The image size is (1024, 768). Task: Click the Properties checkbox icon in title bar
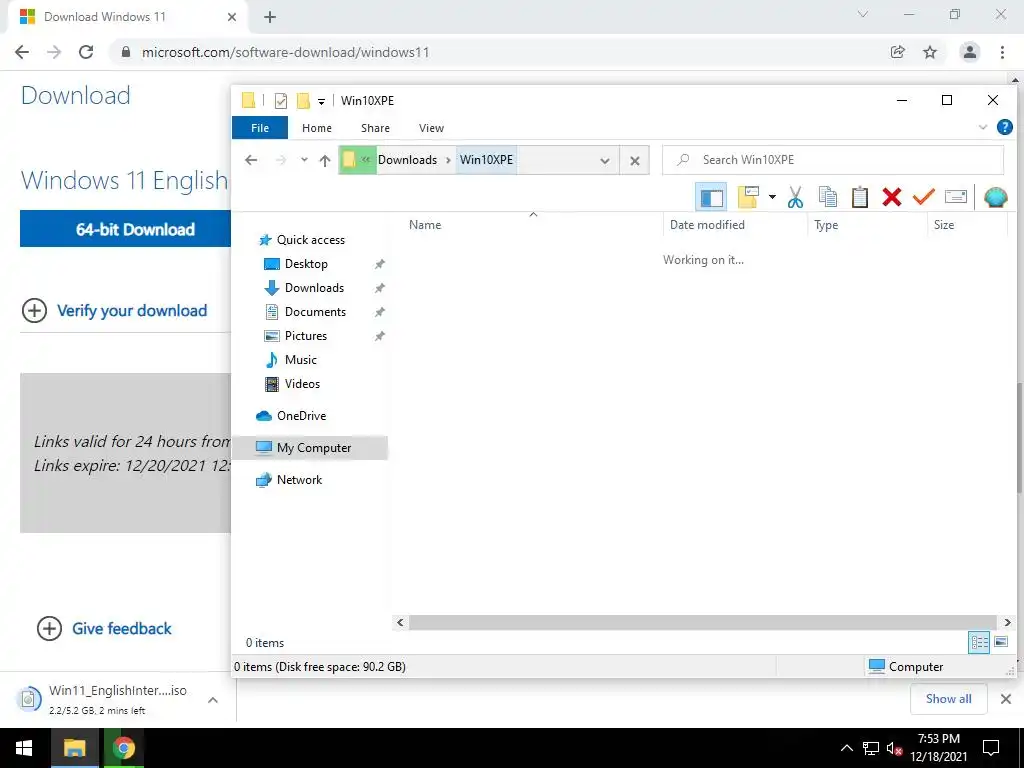click(281, 101)
